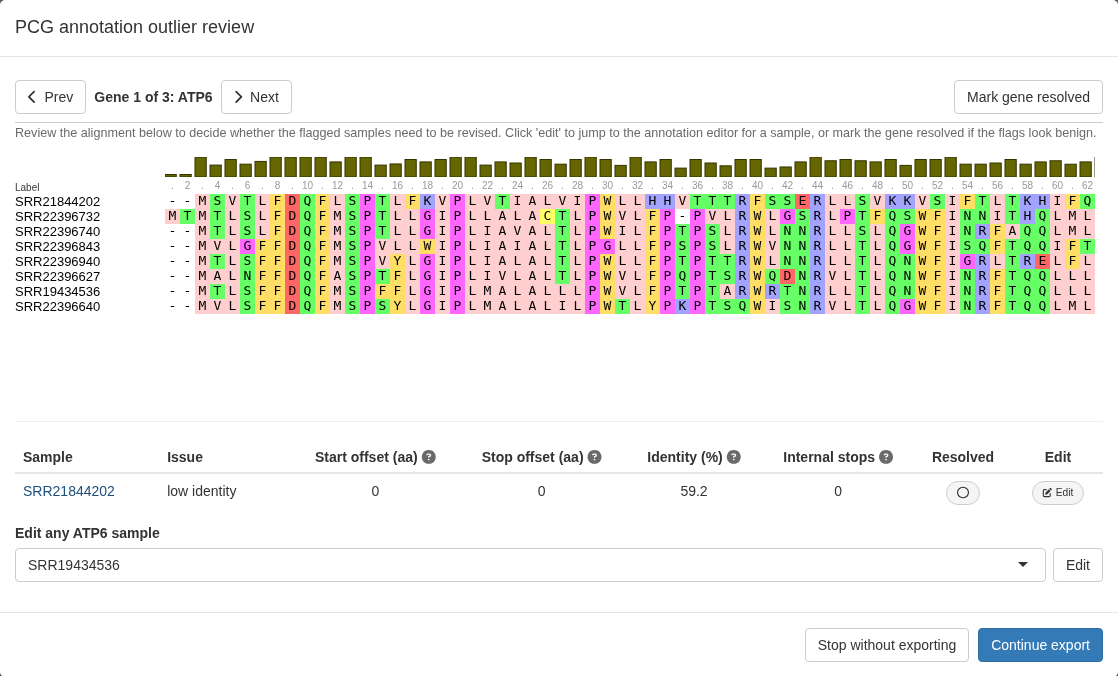Select alignment row label SRR22396627

tap(58, 277)
